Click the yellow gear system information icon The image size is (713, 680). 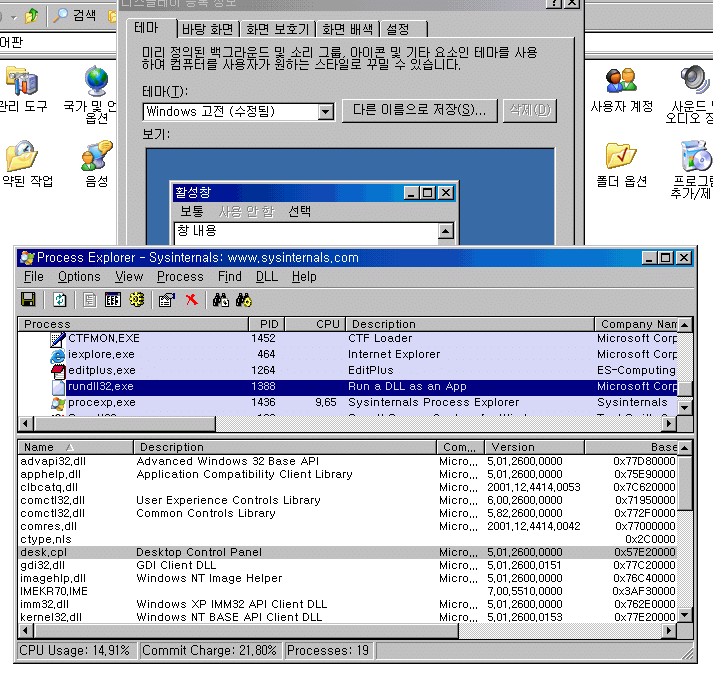pos(136,300)
